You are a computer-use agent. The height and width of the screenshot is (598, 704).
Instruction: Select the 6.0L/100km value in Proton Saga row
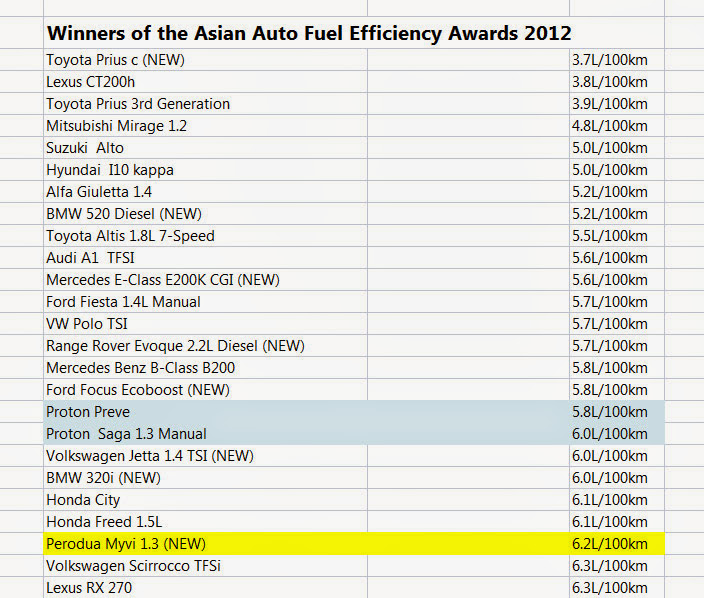tap(617, 434)
